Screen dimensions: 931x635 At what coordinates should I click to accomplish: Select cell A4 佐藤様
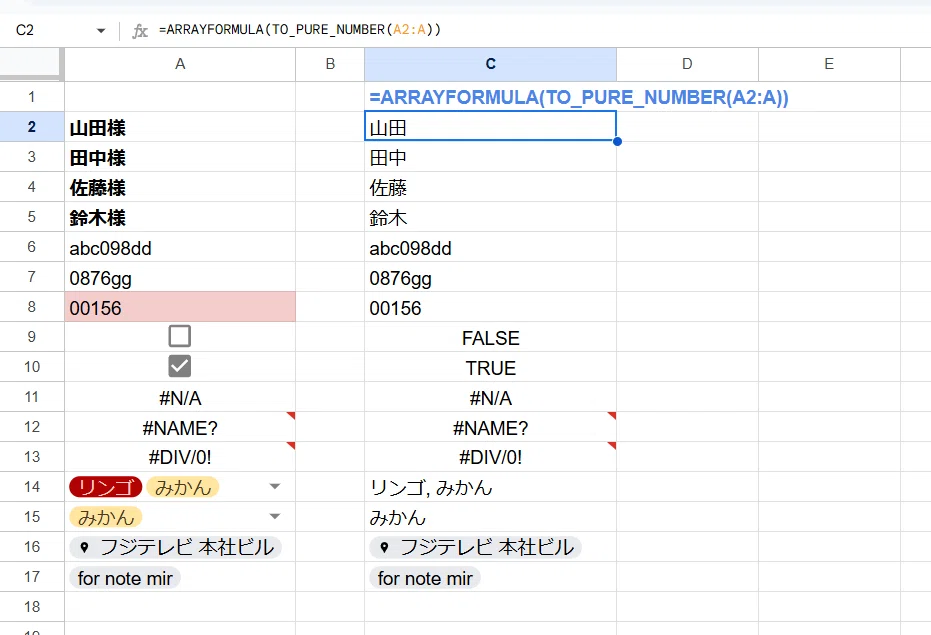coord(180,187)
